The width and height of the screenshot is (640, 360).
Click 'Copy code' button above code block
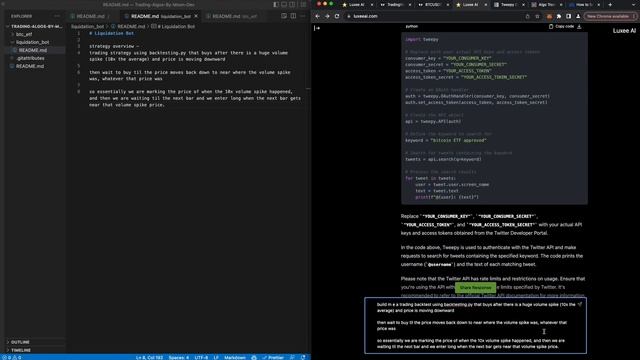(x=561, y=27)
